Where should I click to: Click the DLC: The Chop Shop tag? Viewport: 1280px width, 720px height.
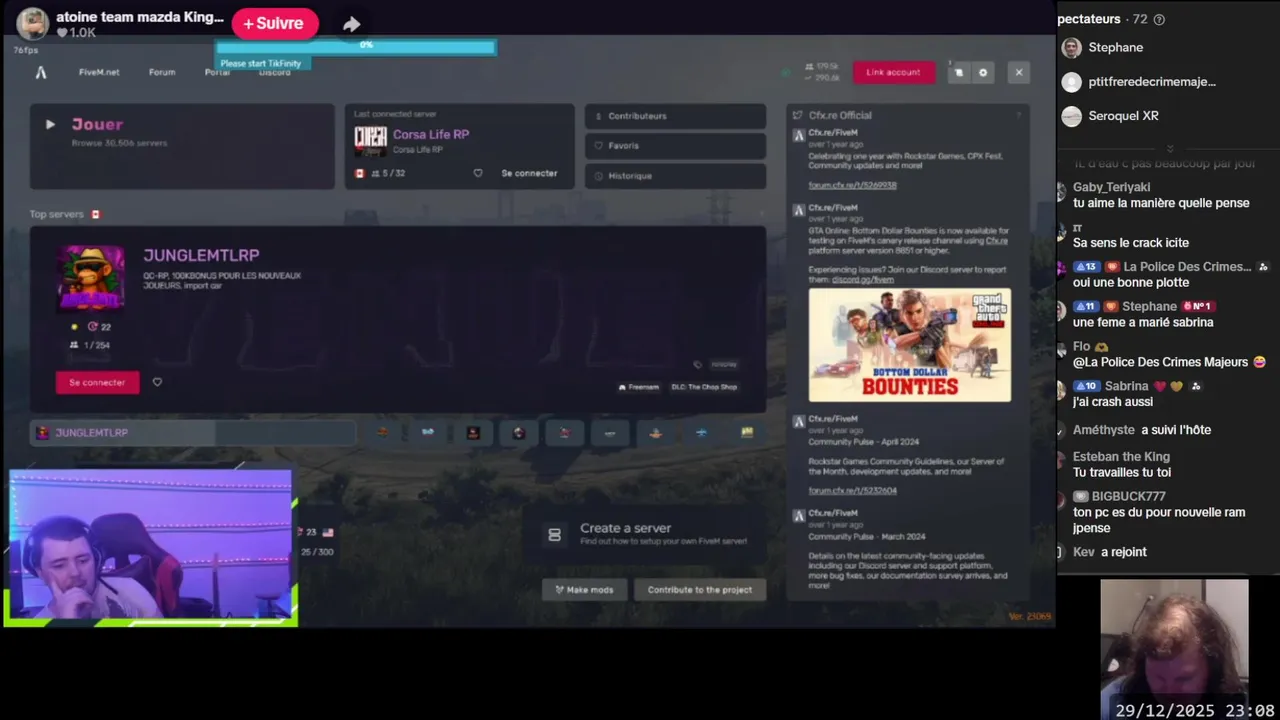click(704, 387)
